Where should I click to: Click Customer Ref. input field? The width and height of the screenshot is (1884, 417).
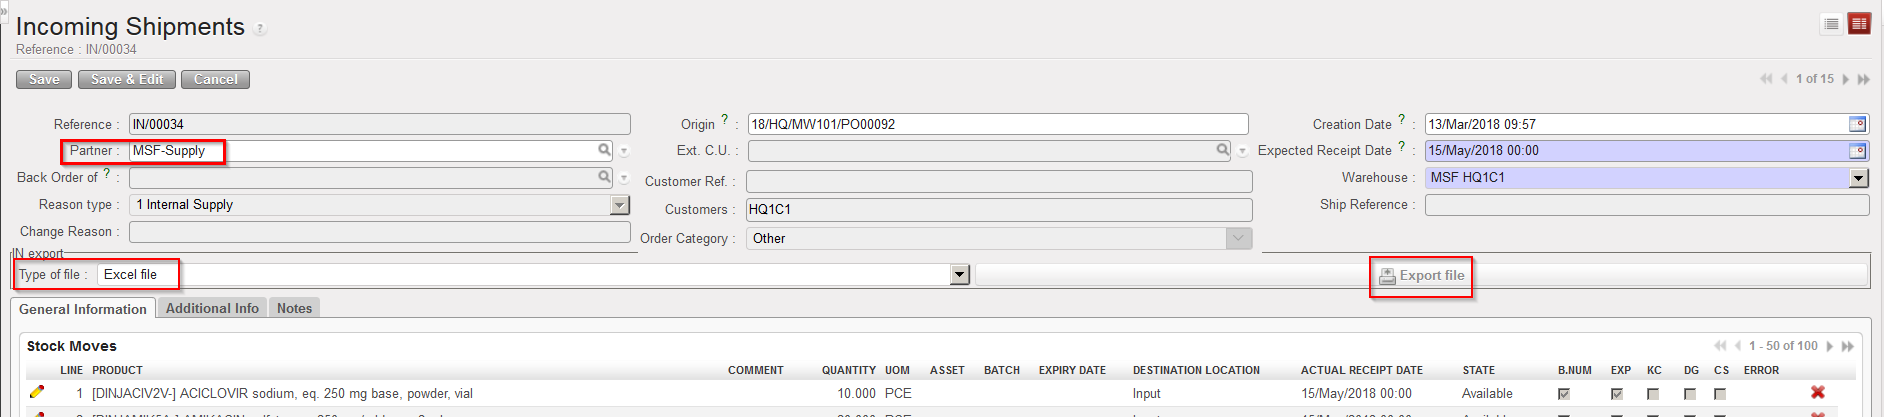coord(999,181)
